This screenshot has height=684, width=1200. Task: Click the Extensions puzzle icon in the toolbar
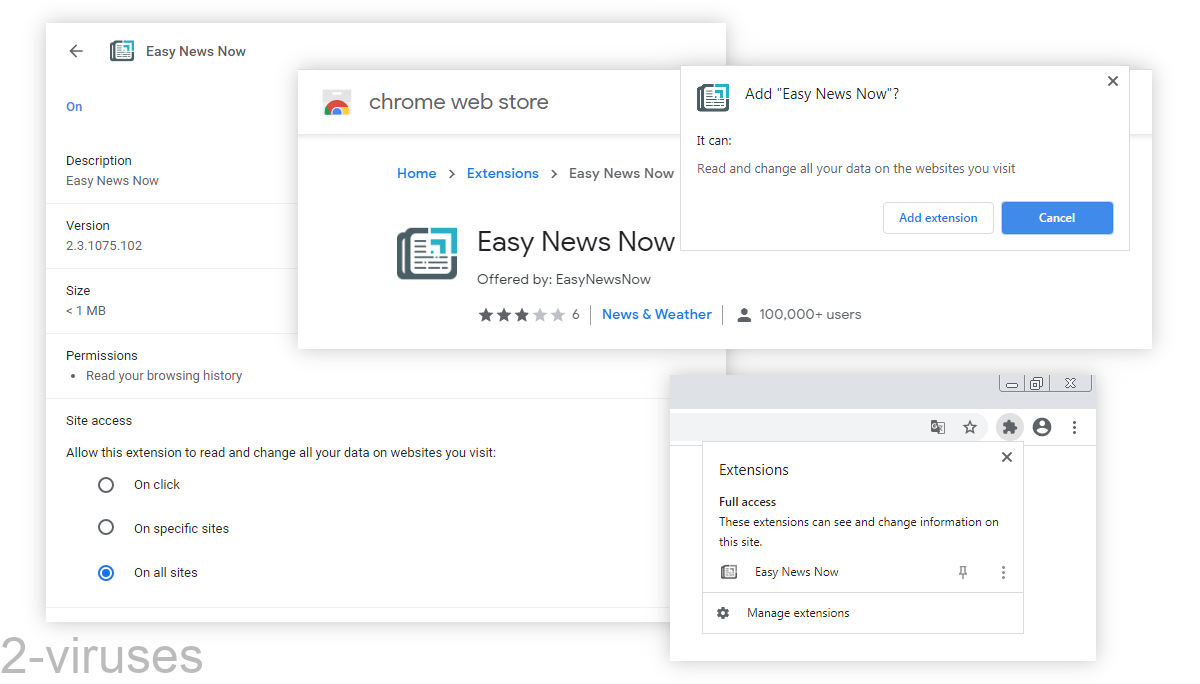[x=1010, y=426]
